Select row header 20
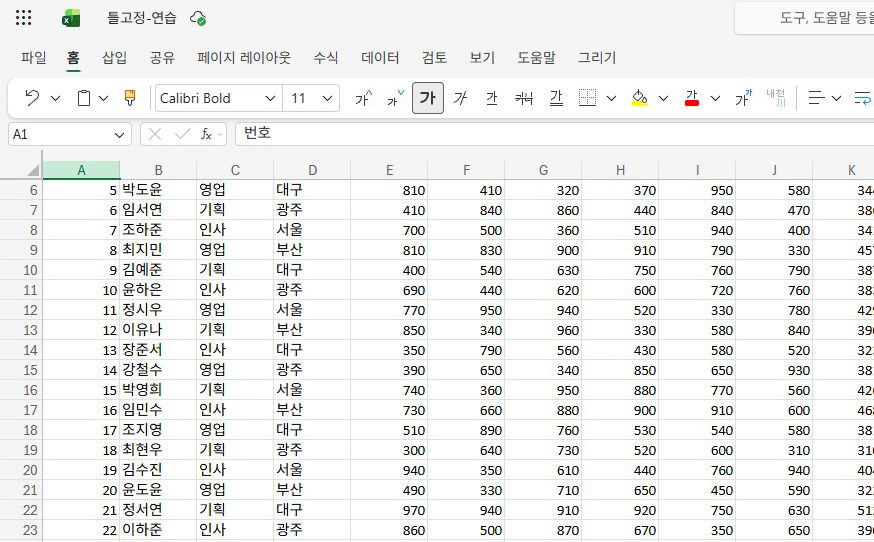The image size is (874, 542). [x=21, y=470]
